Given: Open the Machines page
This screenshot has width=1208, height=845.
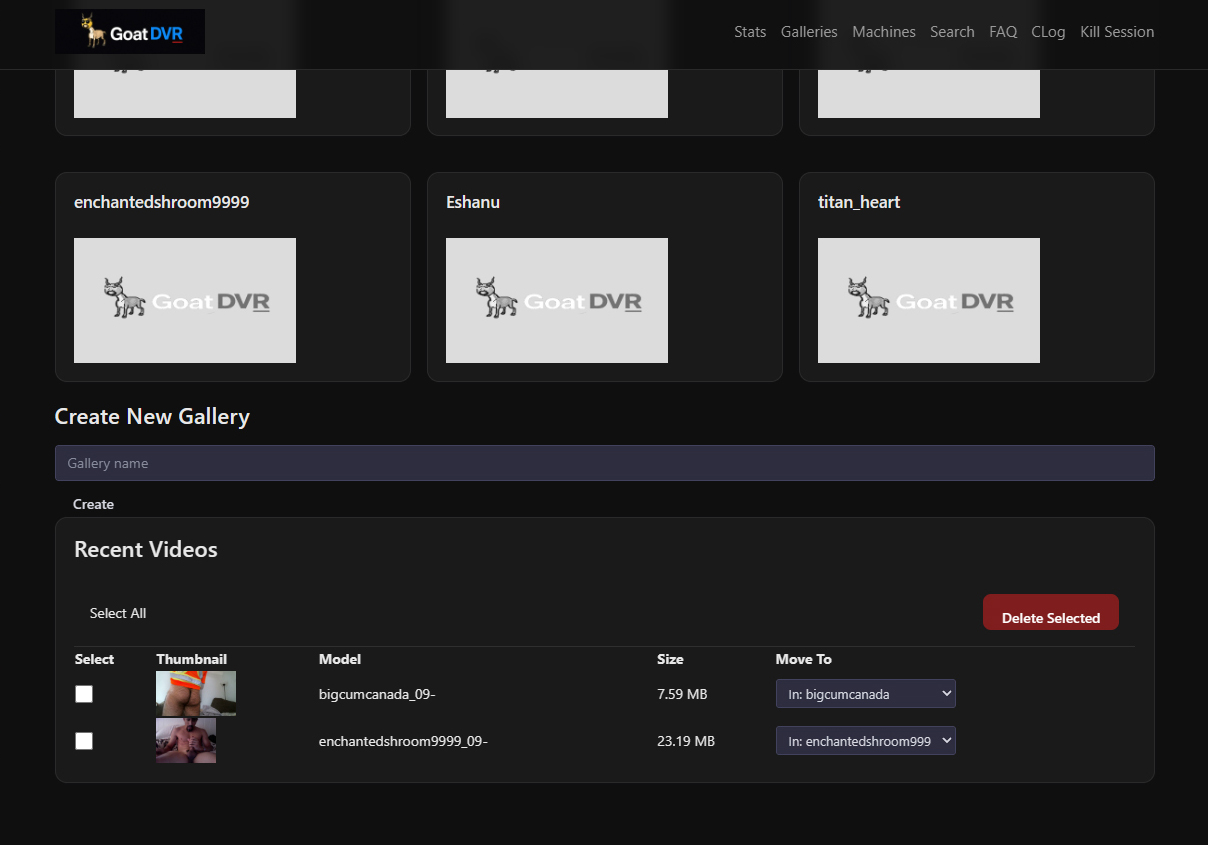Looking at the screenshot, I should (x=884, y=32).
